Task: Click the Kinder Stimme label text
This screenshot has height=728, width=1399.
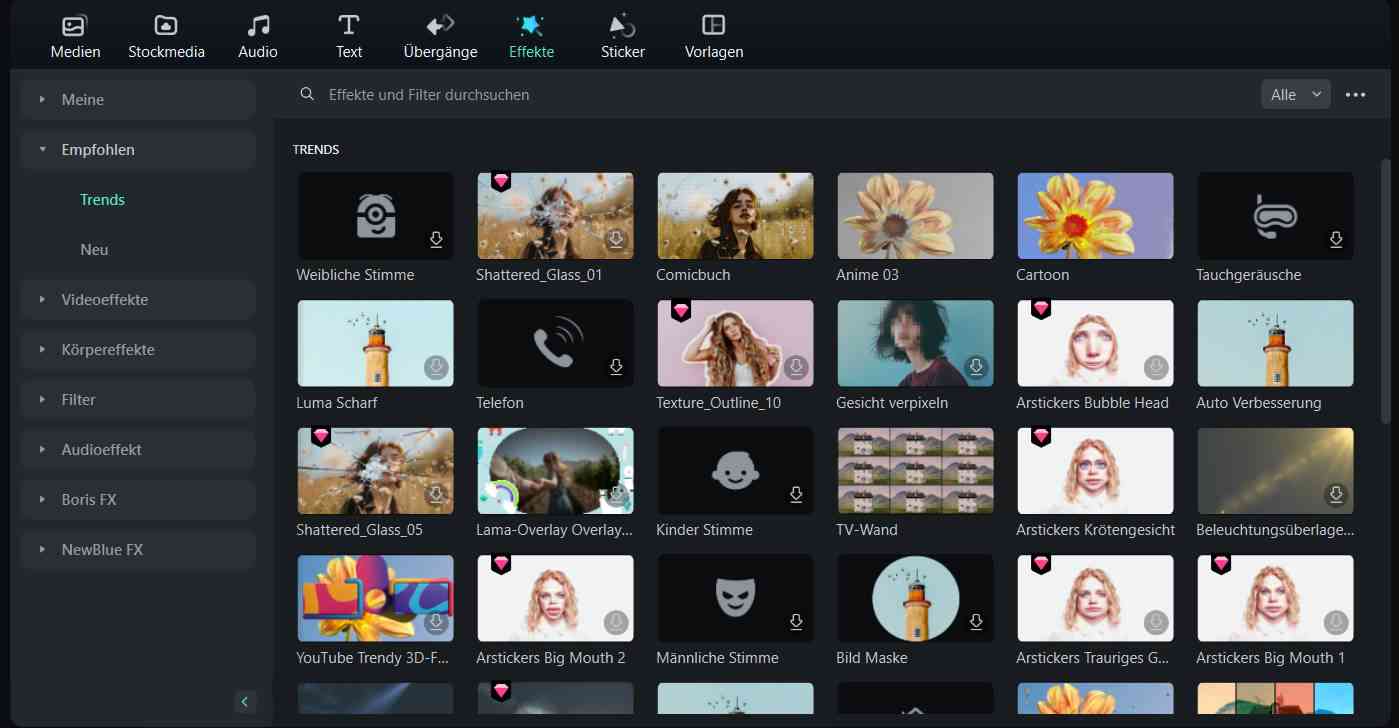Action: click(x=704, y=529)
